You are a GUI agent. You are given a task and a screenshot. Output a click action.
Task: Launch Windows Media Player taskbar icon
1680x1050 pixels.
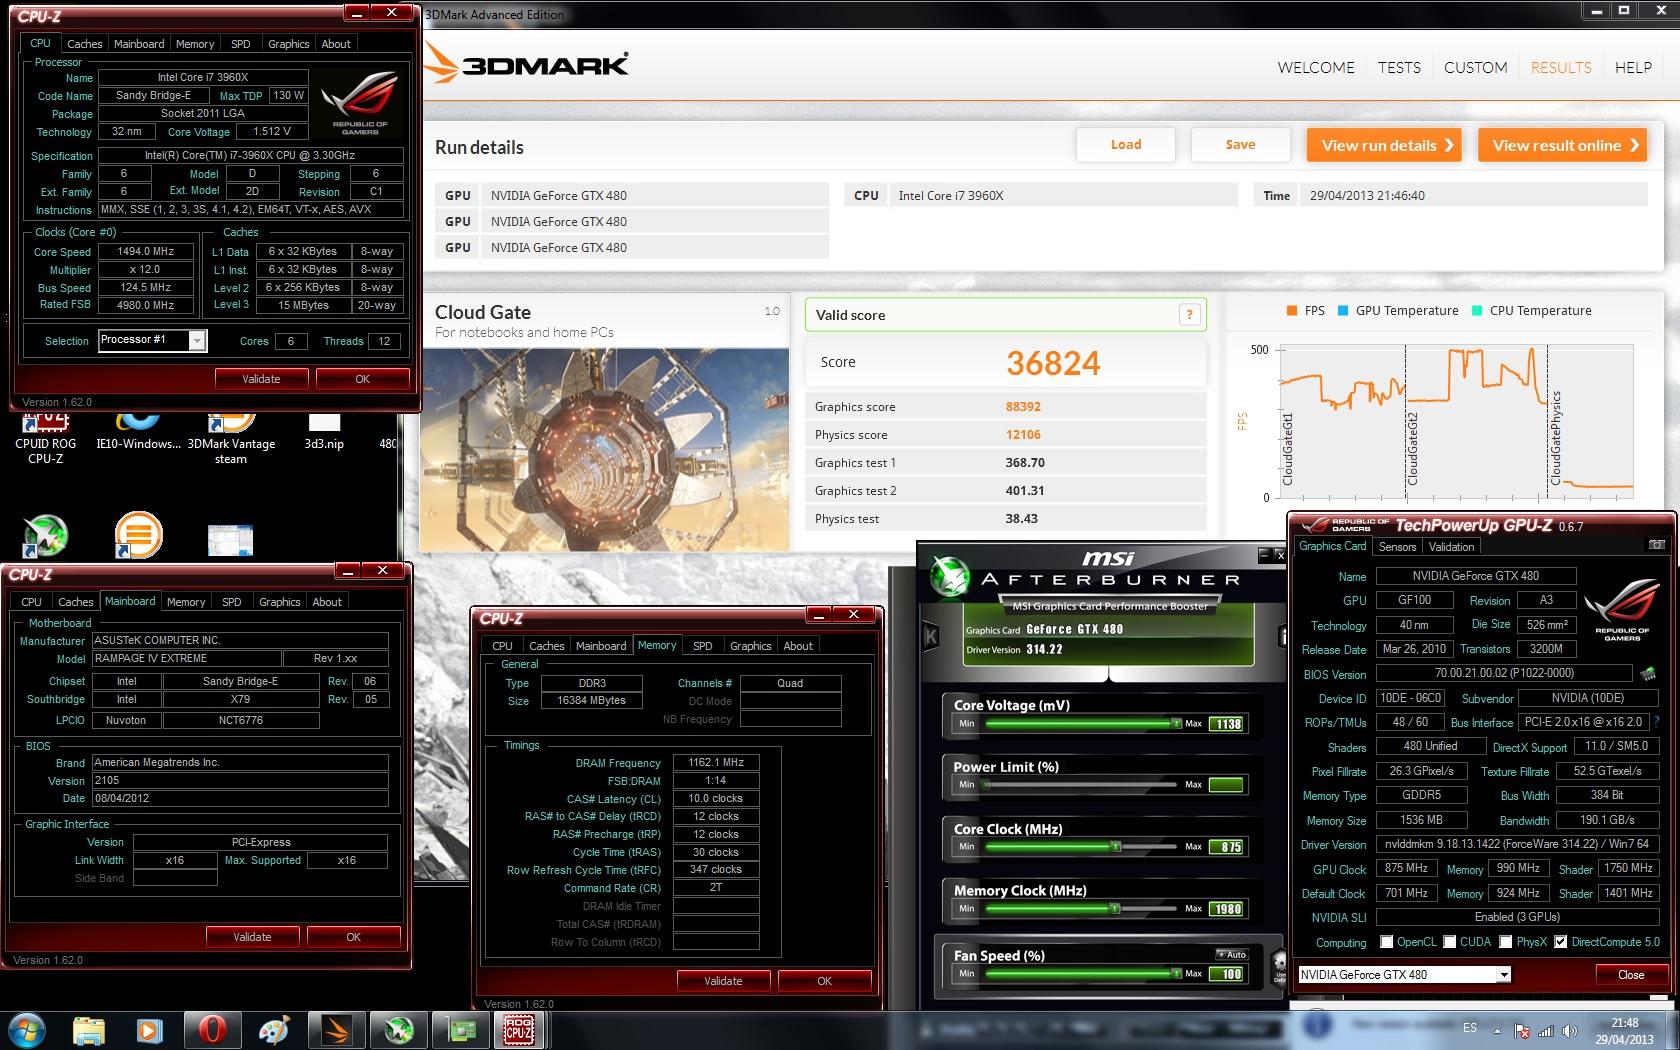click(x=149, y=1029)
